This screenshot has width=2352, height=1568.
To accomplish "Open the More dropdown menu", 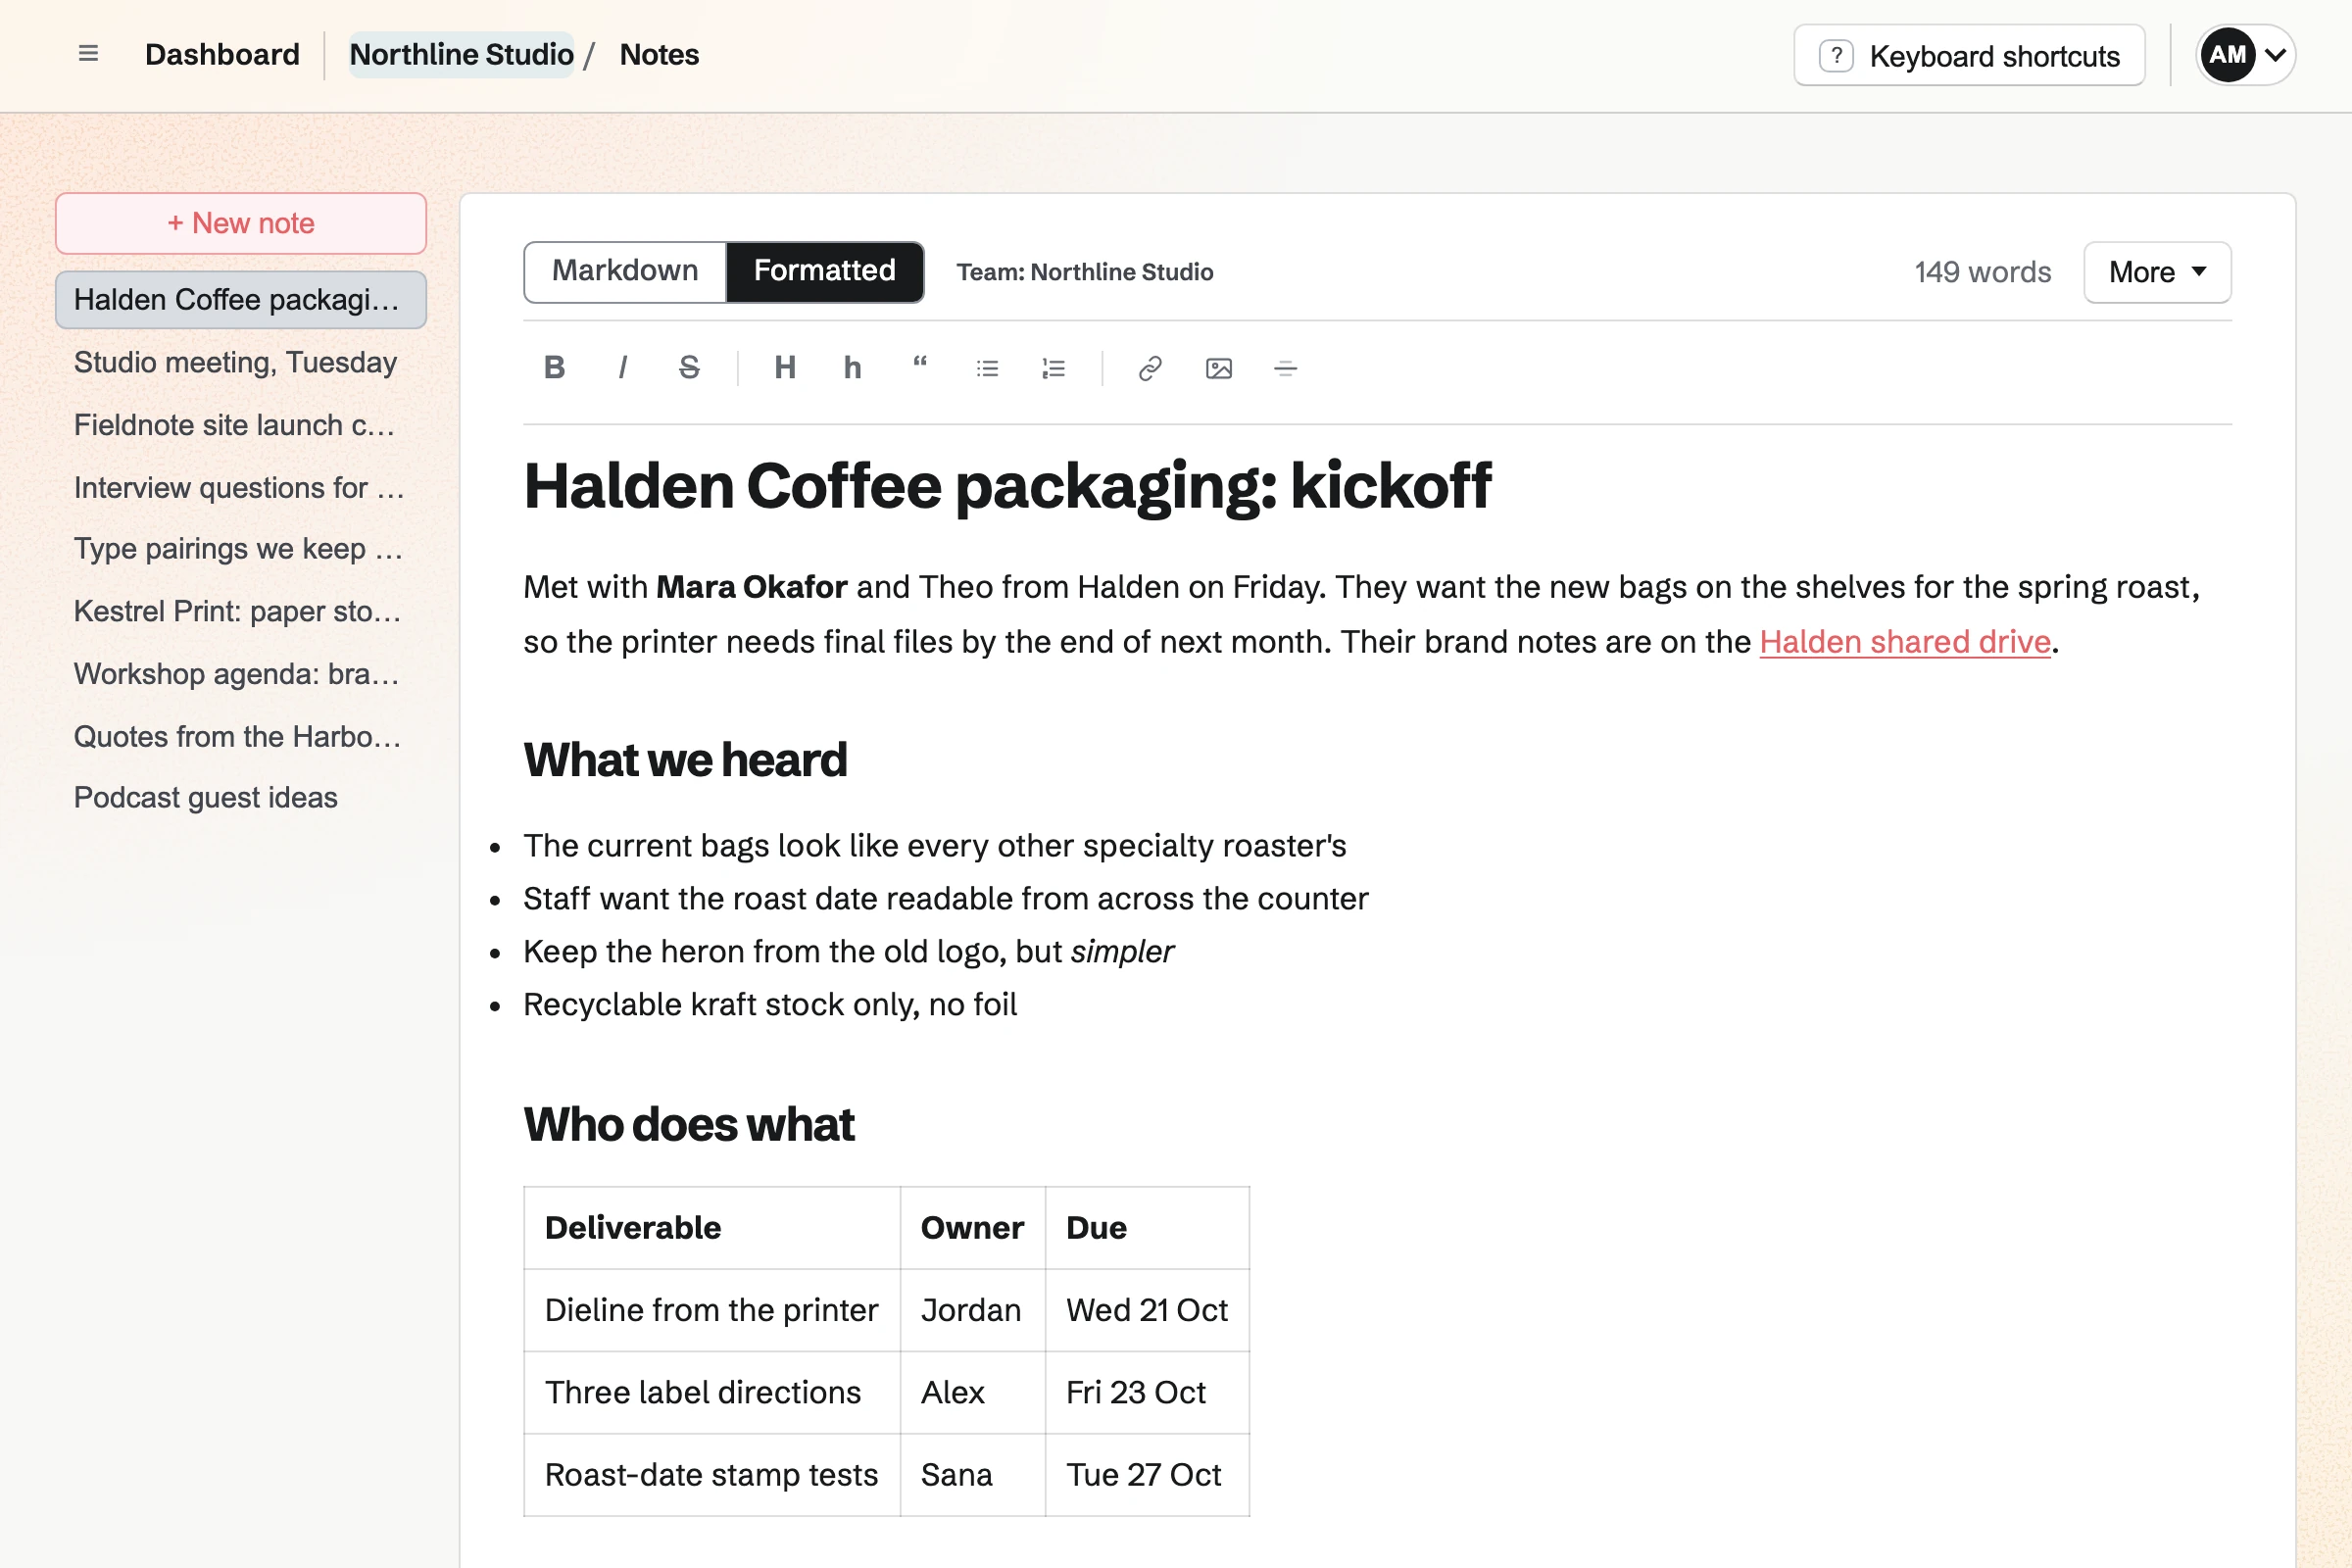I will (x=2157, y=272).
